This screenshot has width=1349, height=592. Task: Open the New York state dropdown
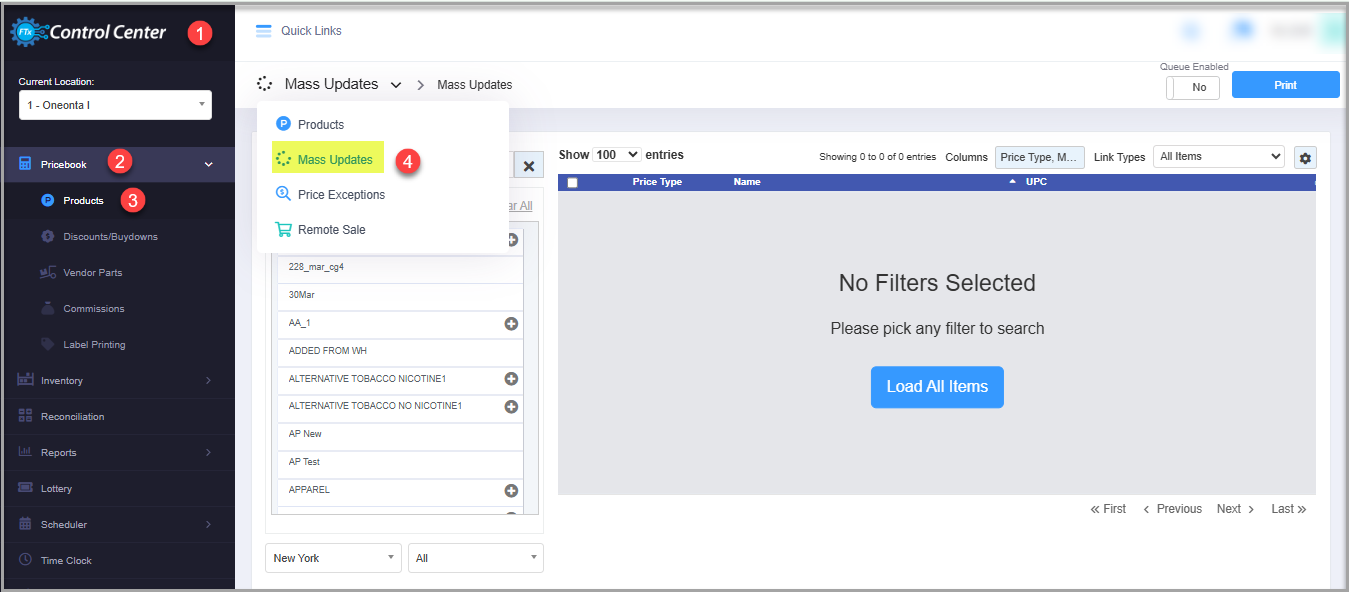[x=333, y=558]
